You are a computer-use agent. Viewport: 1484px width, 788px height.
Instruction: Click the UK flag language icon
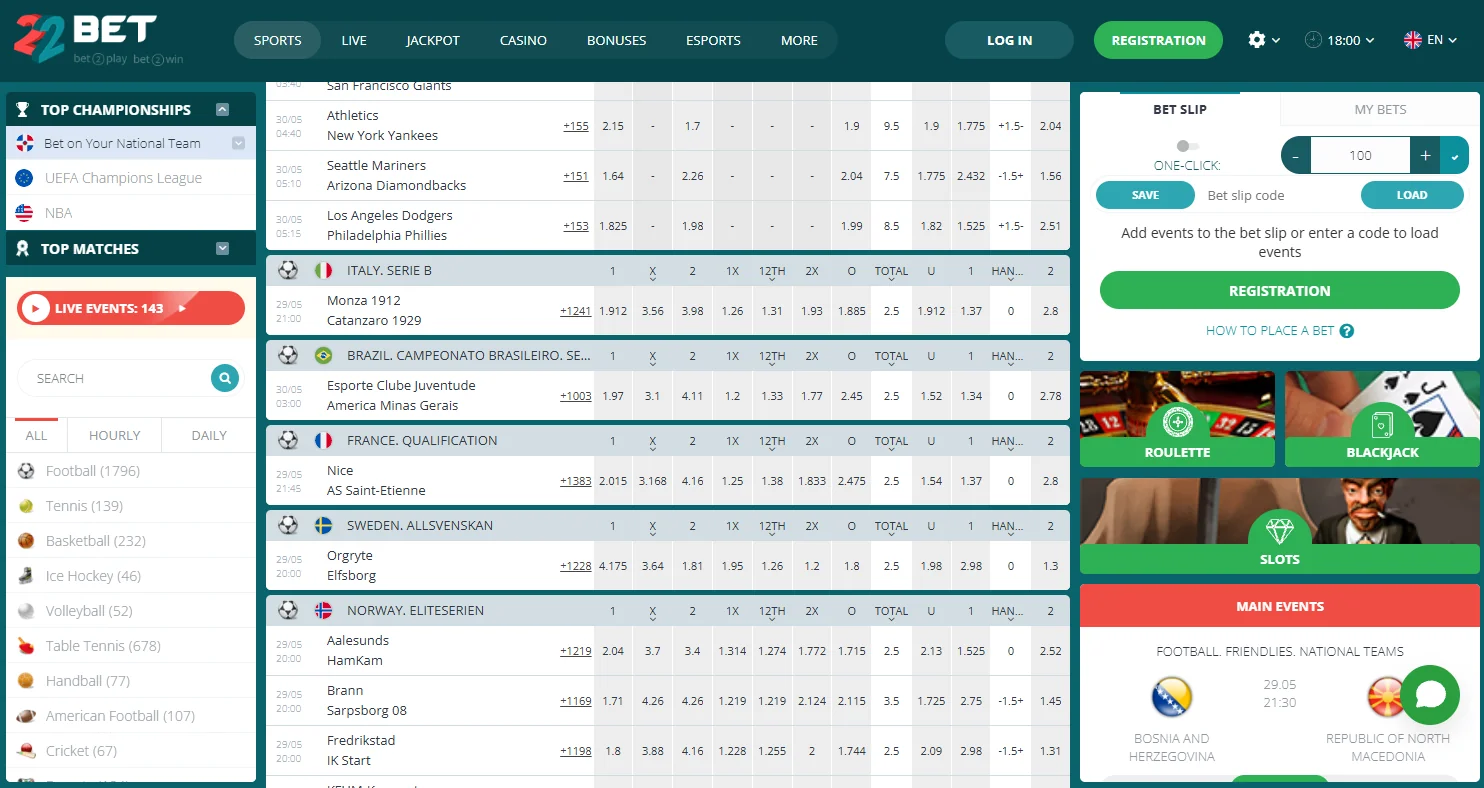pos(1413,40)
